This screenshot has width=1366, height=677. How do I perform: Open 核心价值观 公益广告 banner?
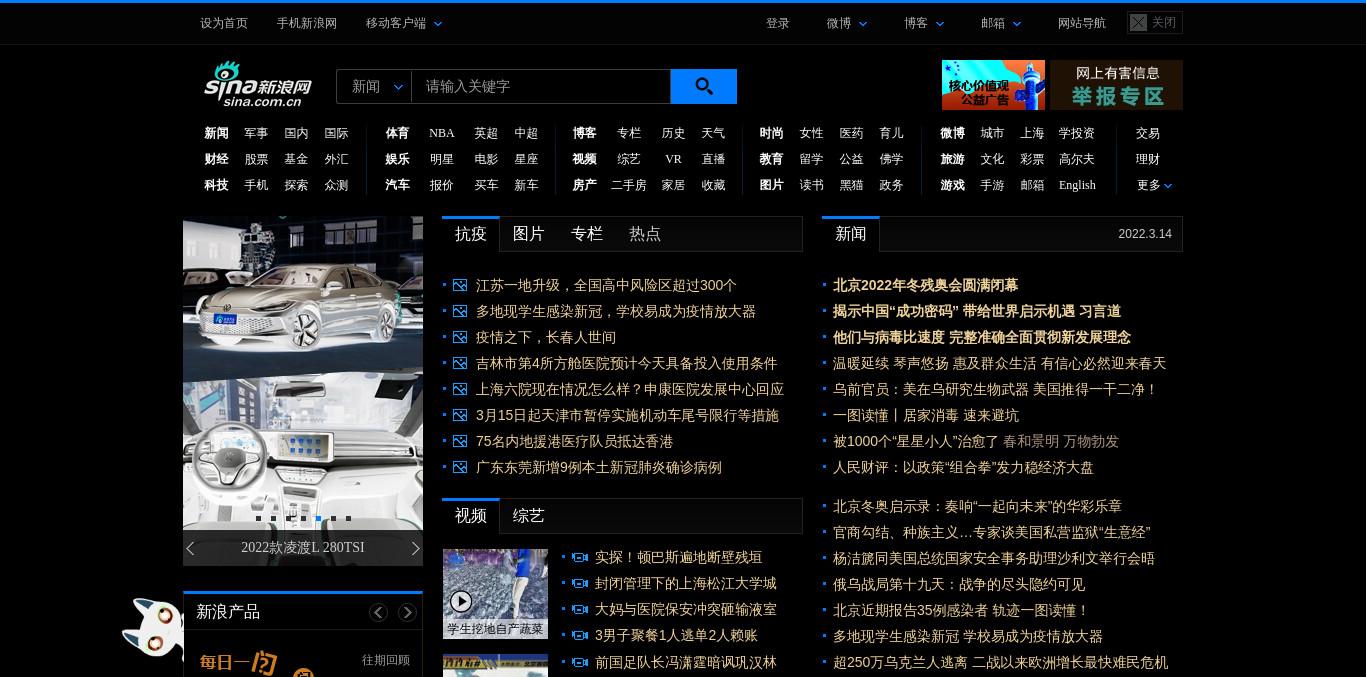coord(993,85)
